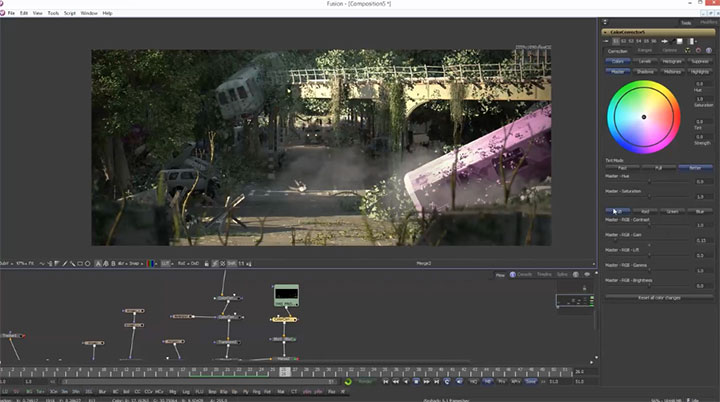Adjust the Master Hue slider

tap(649, 181)
